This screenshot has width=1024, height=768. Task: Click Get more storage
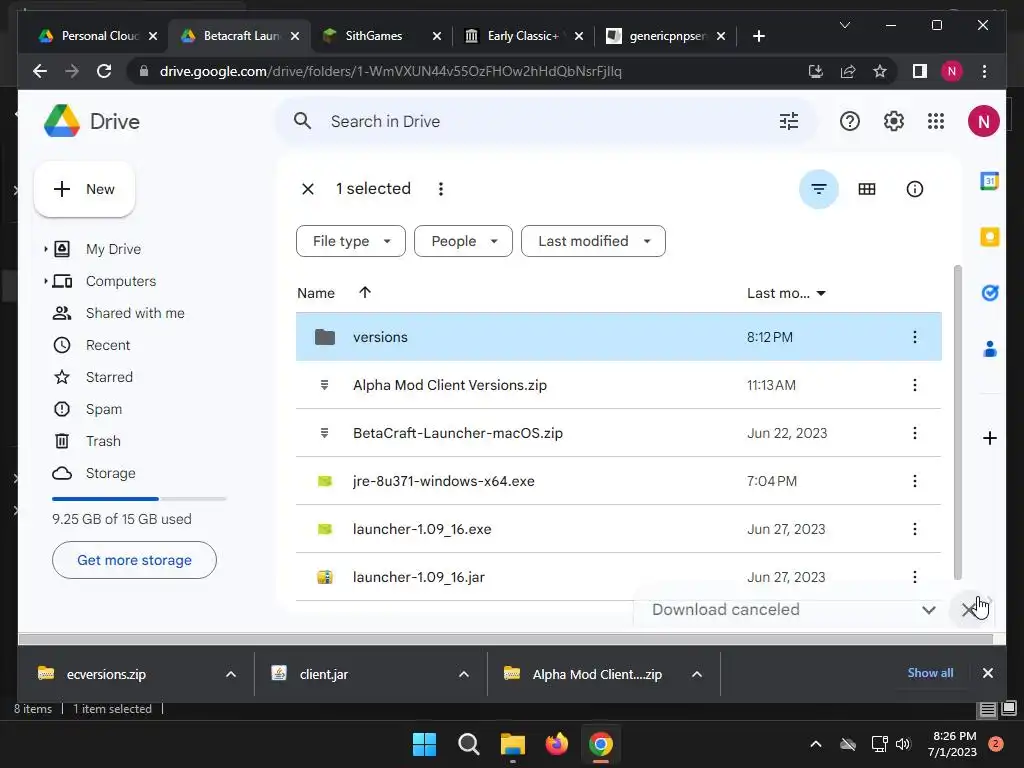tap(135, 560)
